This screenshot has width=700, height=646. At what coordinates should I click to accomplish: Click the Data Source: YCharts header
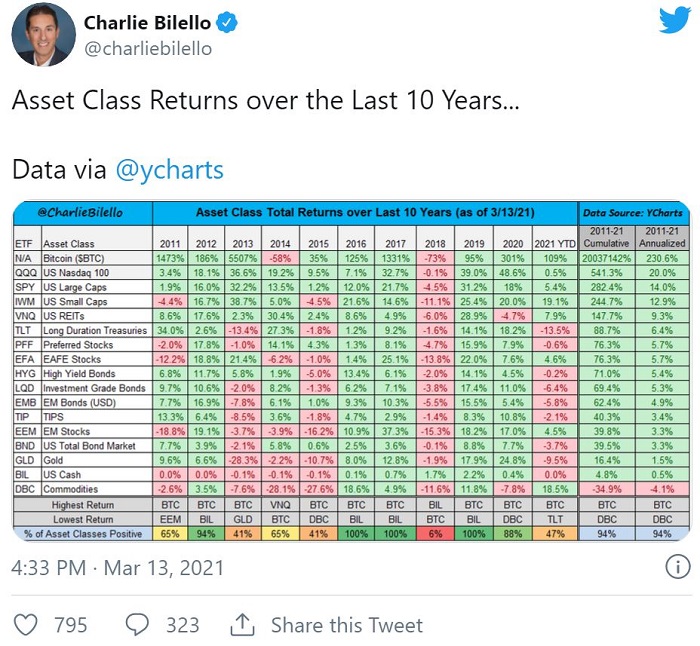(x=636, y=211)
